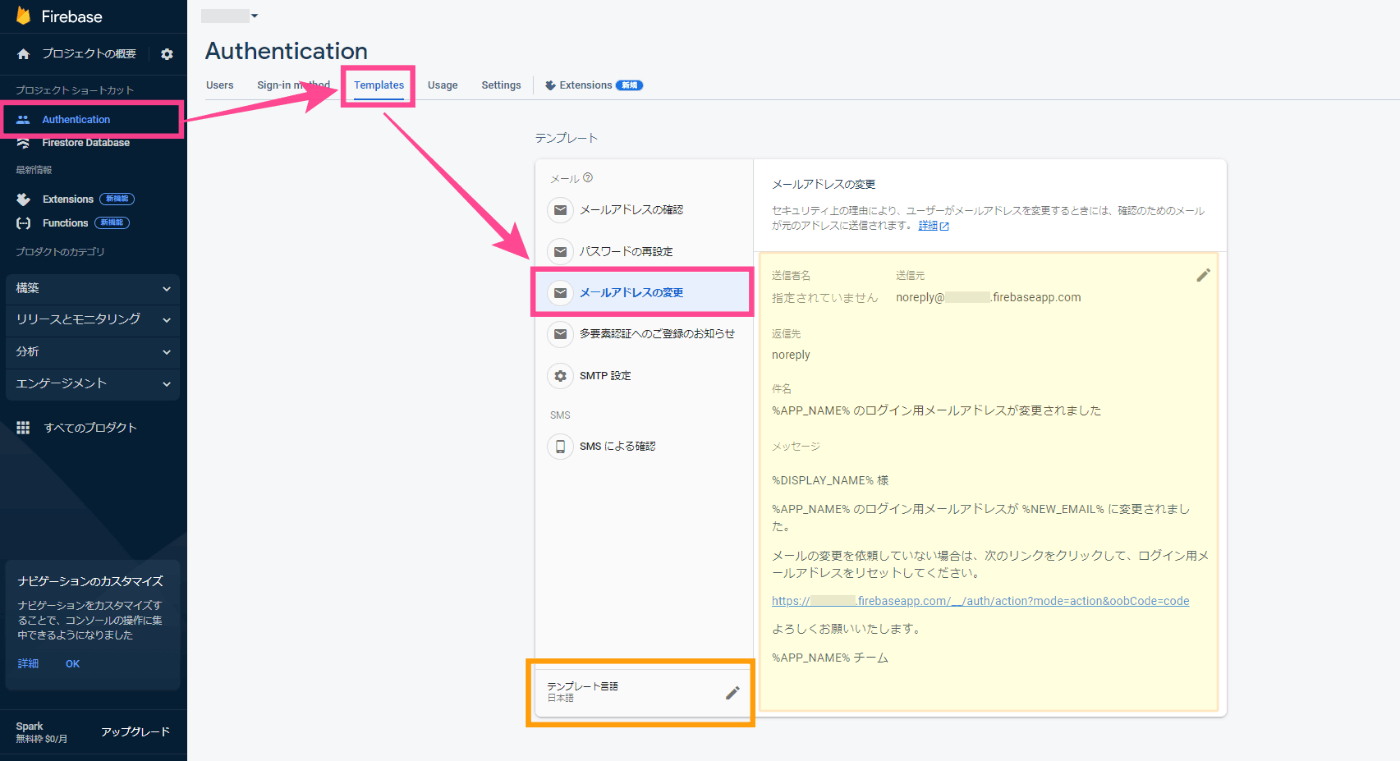Open Extensions in sidebar
The width and height of the screenshot is (1400, 761).
[x=68, y=199]
